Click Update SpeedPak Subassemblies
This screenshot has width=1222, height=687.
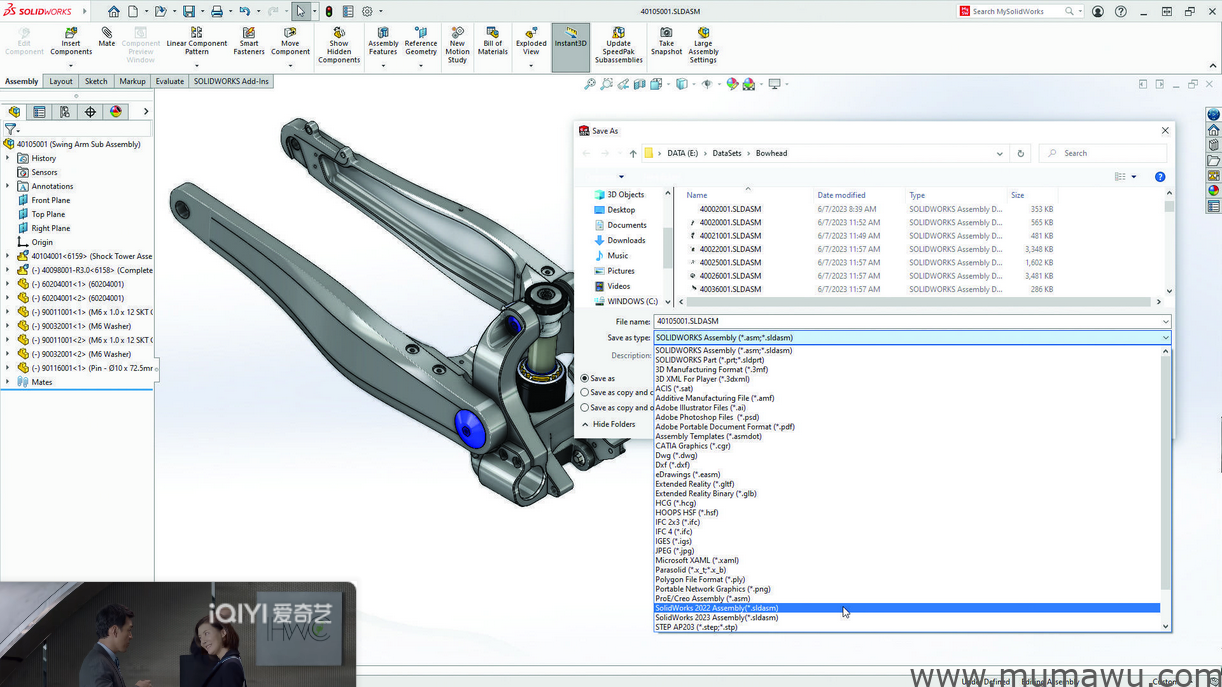point(618,46)
